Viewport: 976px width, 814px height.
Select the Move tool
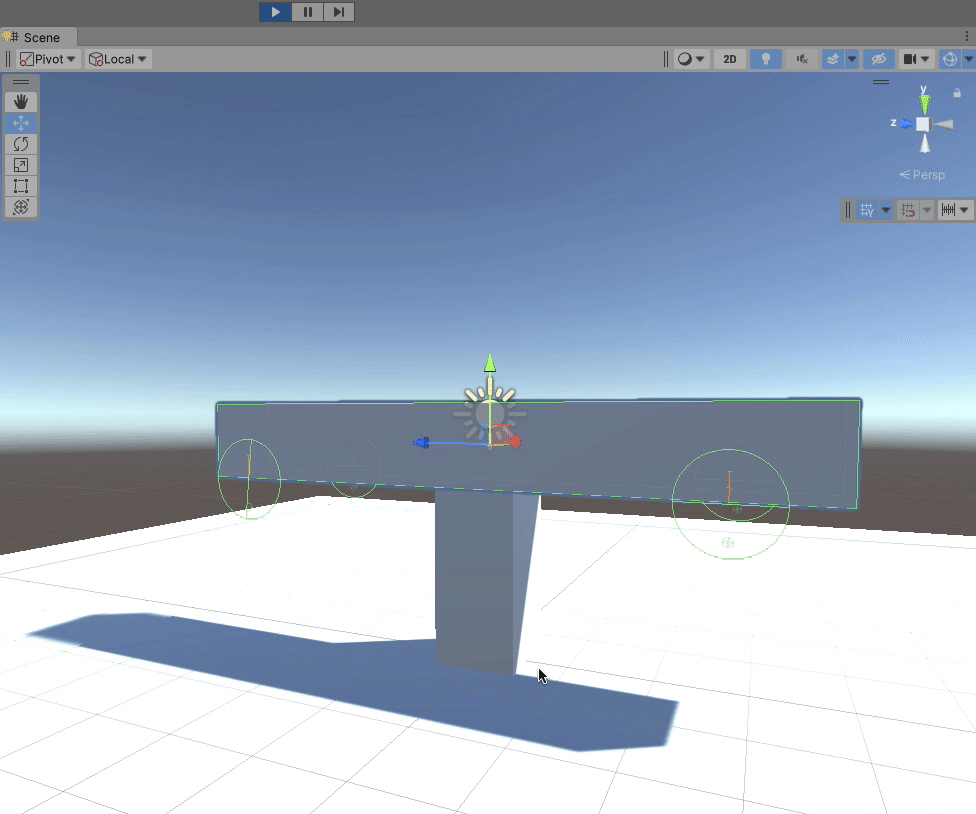(x=20, y=122)
